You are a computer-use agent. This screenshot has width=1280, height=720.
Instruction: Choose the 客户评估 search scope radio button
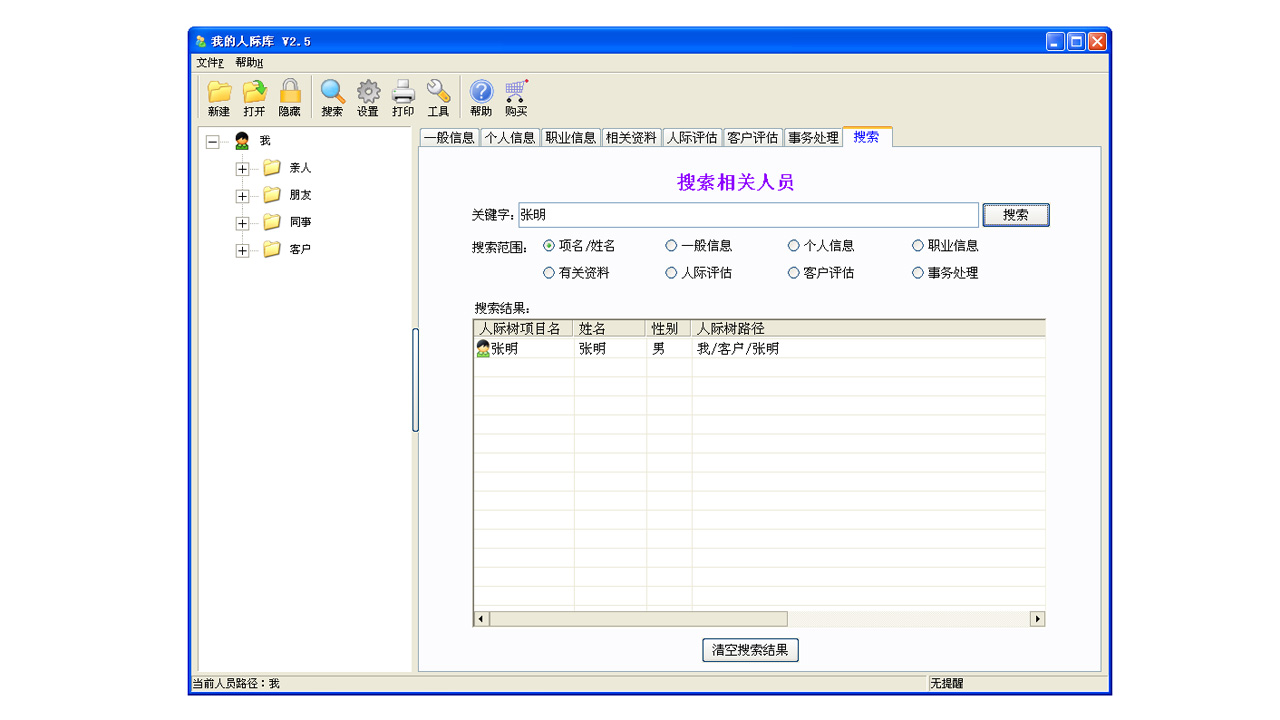click(794, 273)
